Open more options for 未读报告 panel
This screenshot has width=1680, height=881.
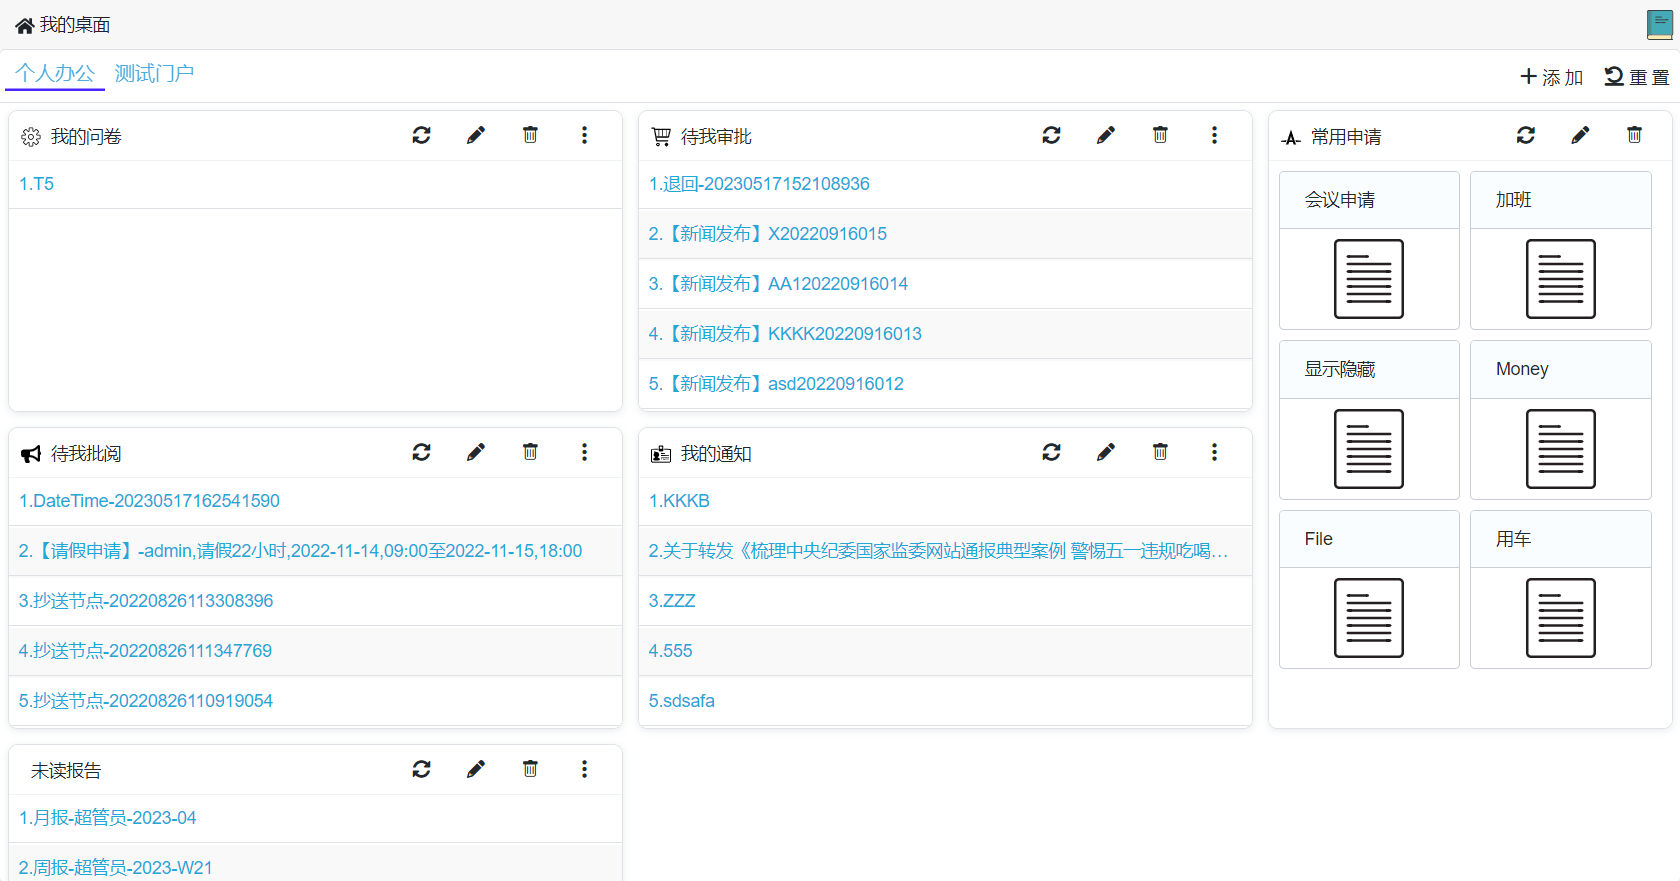pyautogui.click(x=584, y=769)
